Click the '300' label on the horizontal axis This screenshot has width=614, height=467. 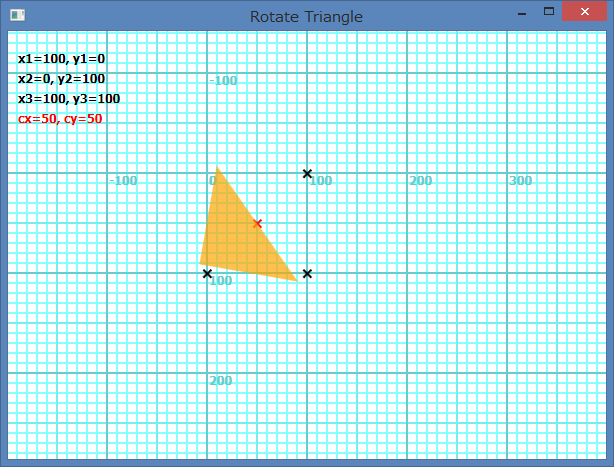click(520, 180)
